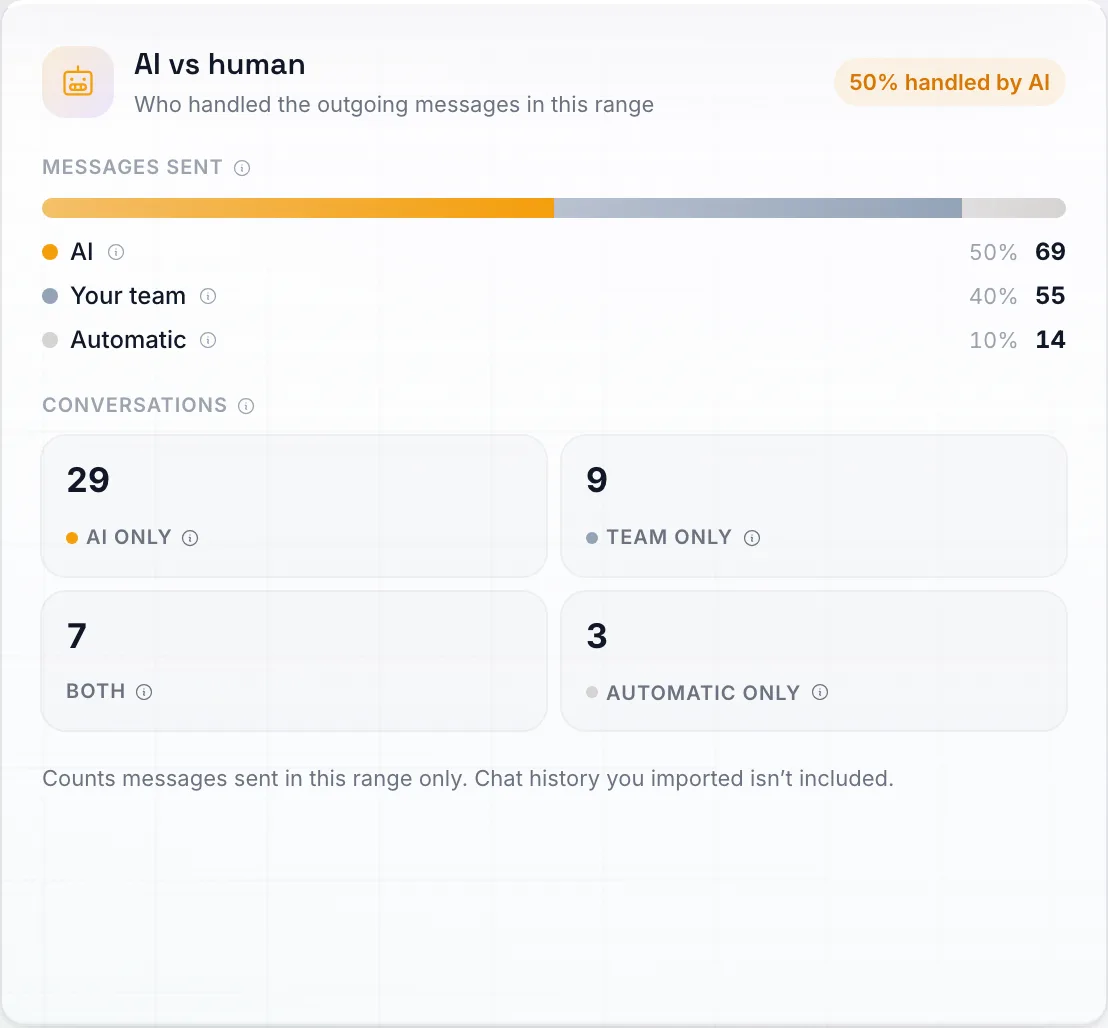This screenshot has height=1028, width=1108.
Task: Click the orange dot in the AI ONLY card
Action: (72, 538)
